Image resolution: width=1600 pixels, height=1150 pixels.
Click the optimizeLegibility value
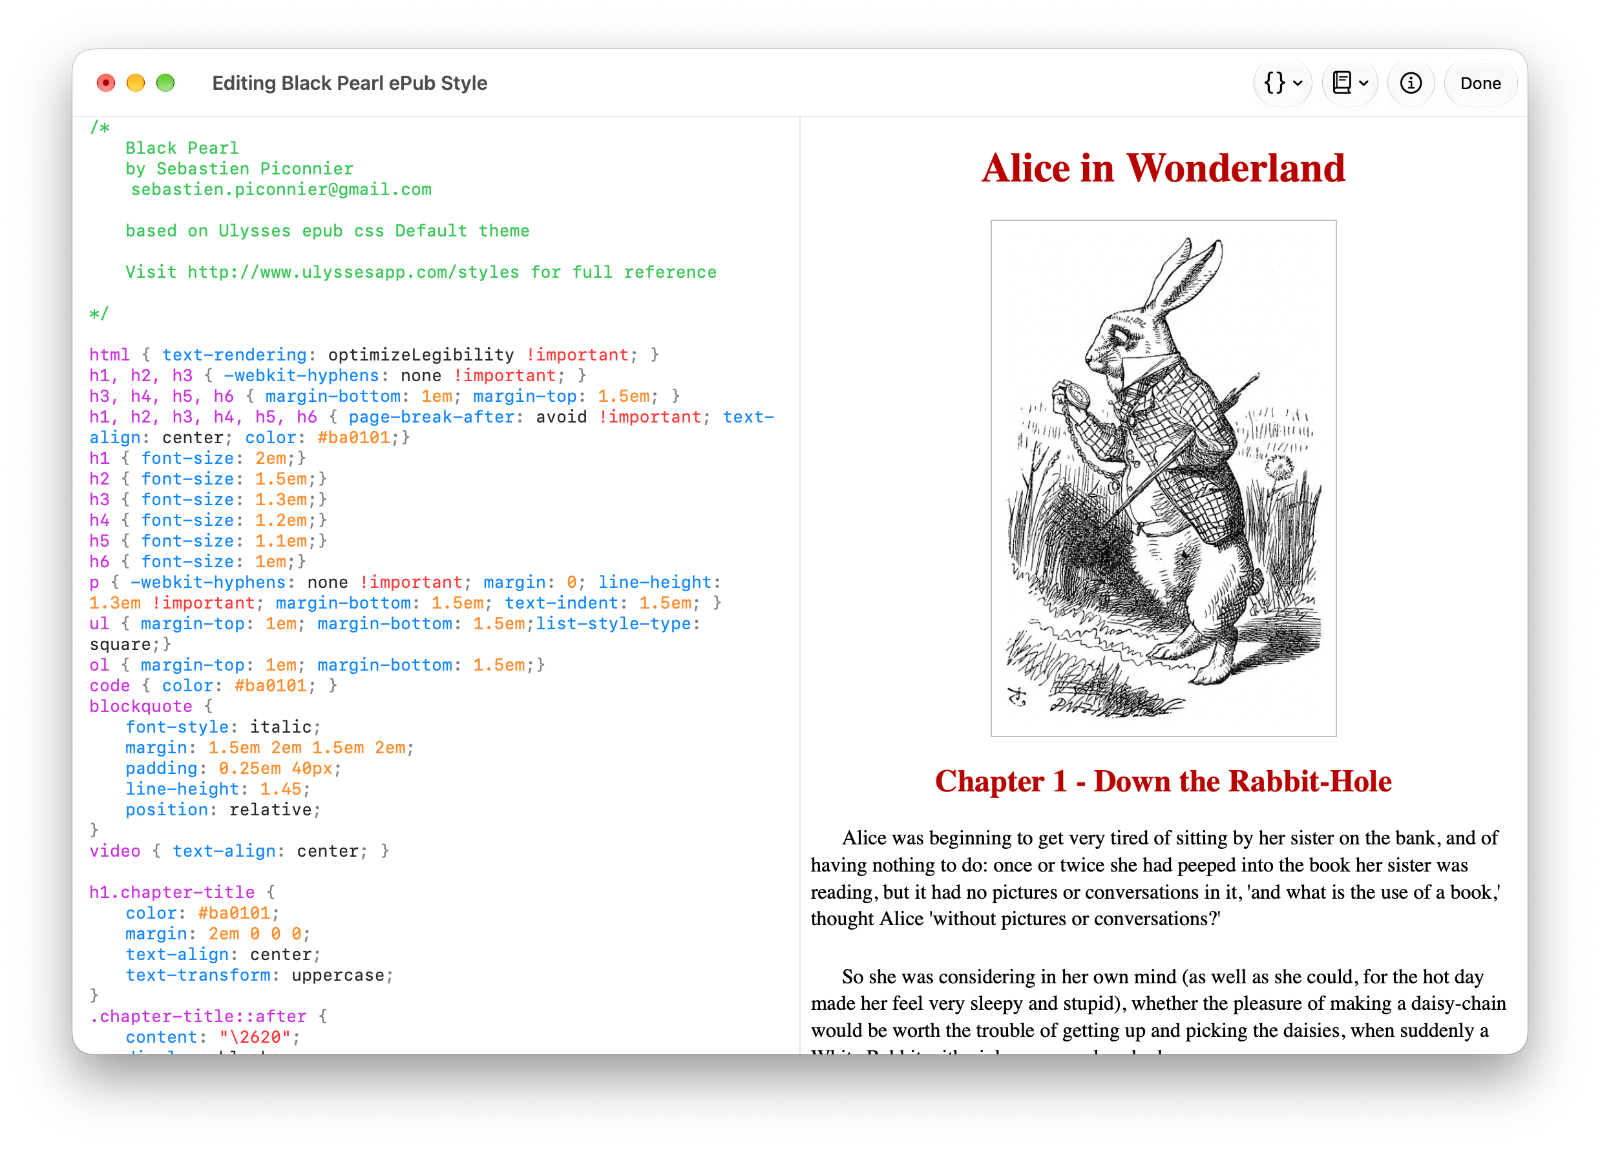[421, 355]
